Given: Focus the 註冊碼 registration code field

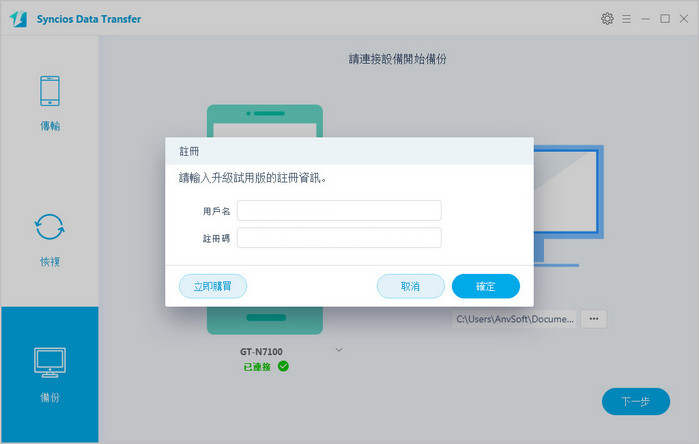Looking at the screenshot, I should pos(339,238).
